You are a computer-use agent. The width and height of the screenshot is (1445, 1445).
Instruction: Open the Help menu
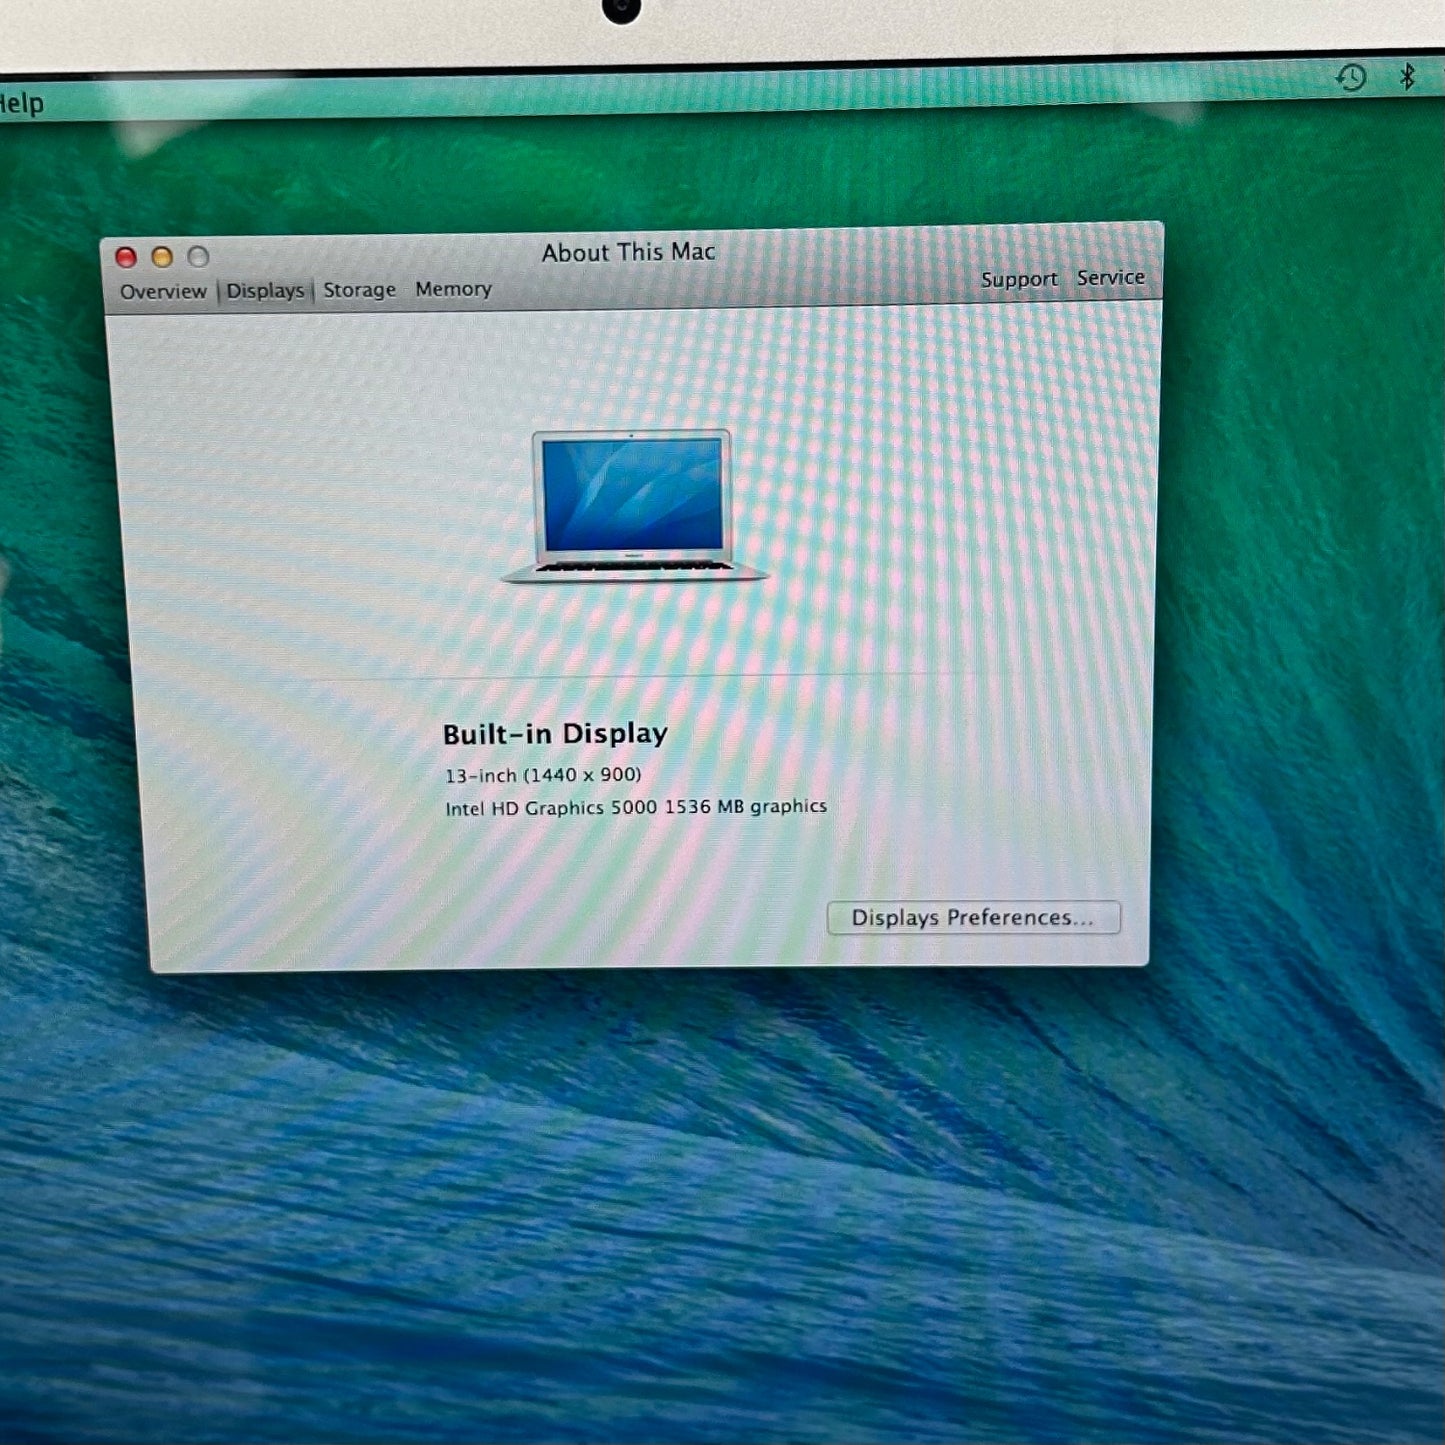21,103
